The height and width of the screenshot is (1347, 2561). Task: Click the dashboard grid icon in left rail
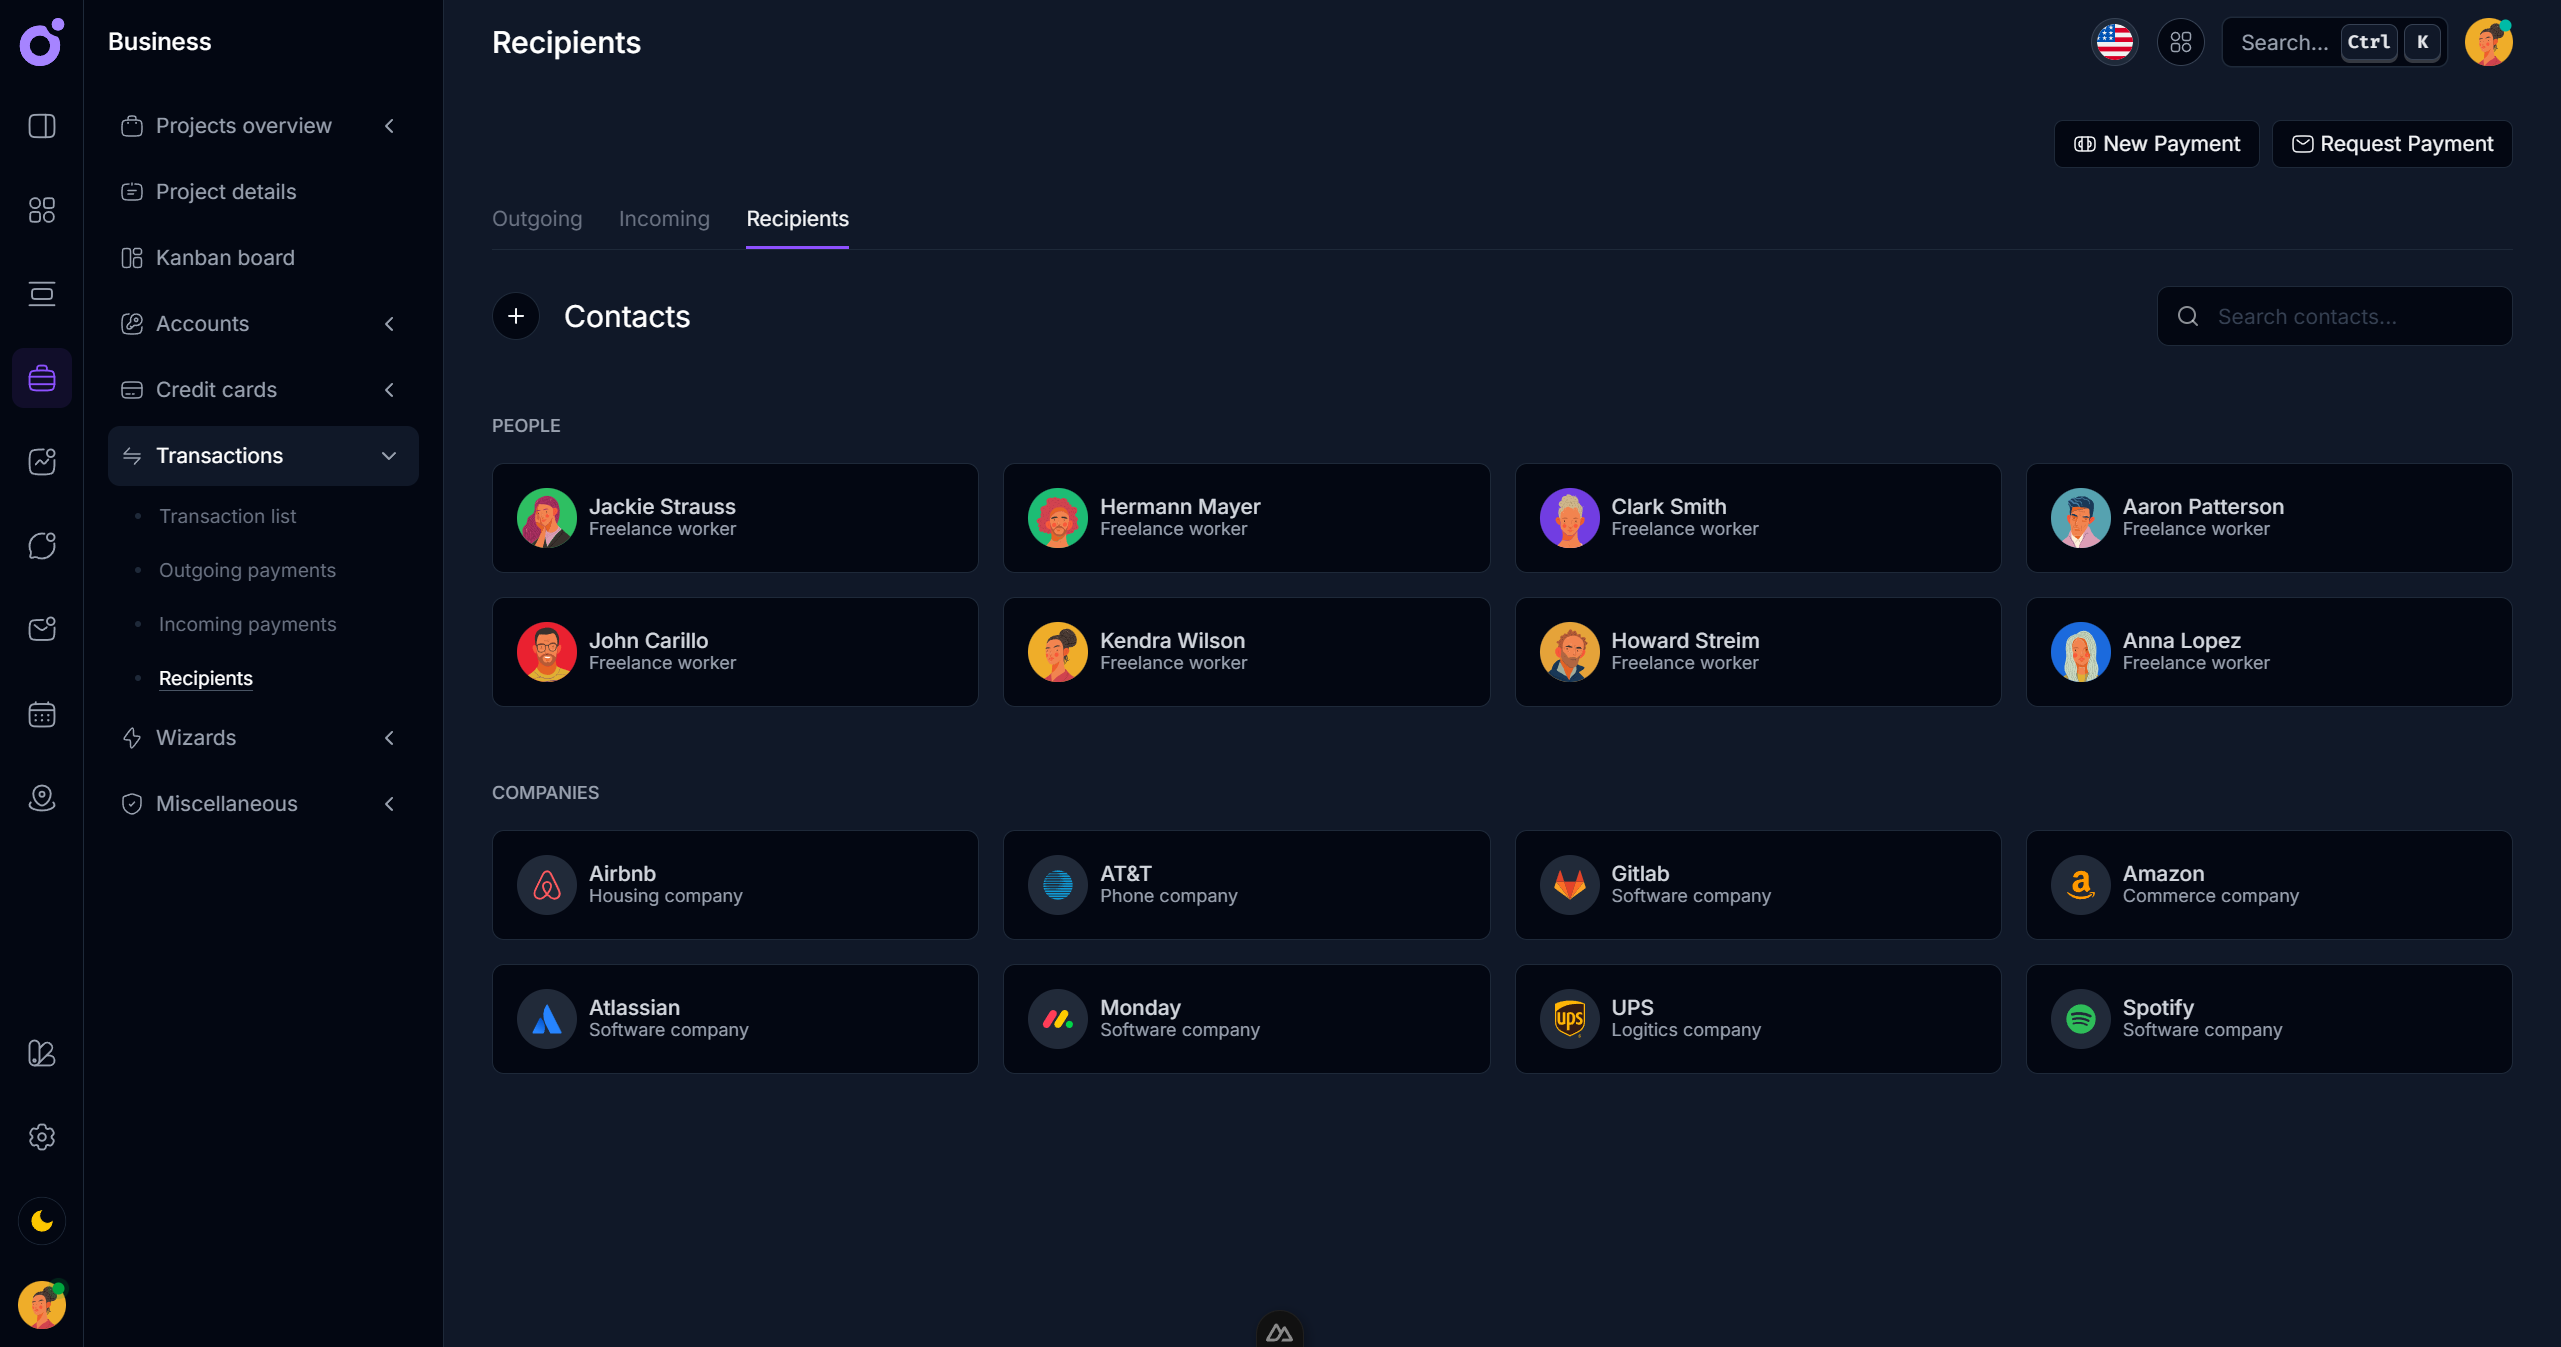click(42, 210)
